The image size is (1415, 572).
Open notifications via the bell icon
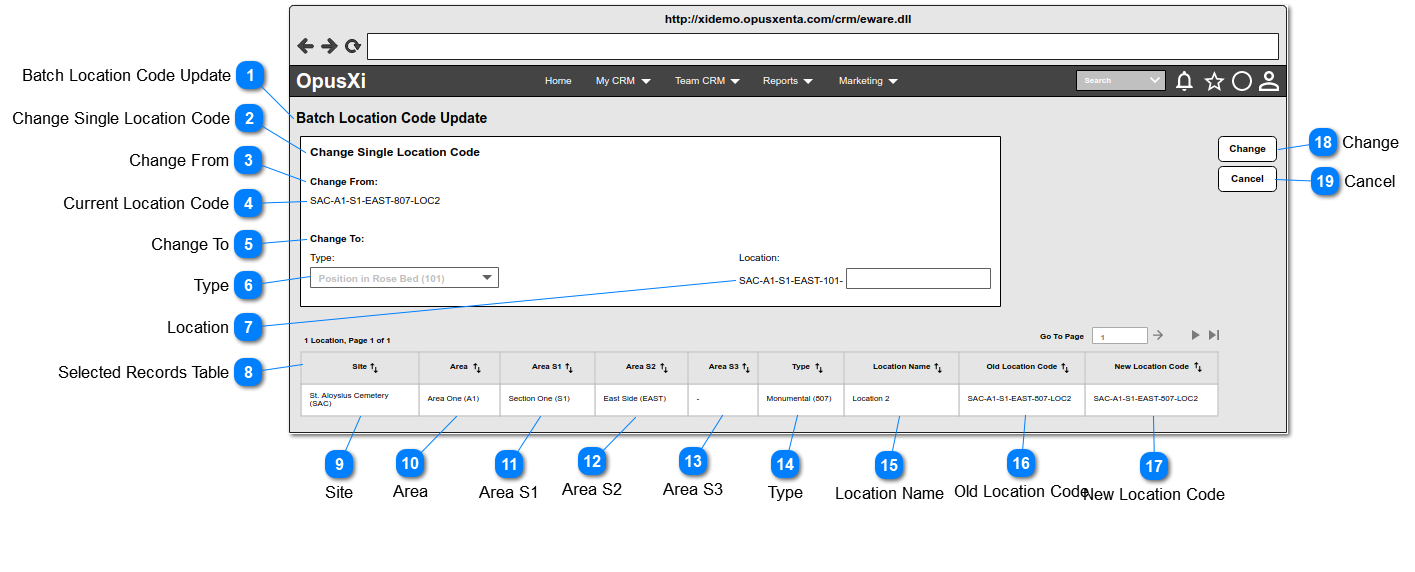[1184, 81]
